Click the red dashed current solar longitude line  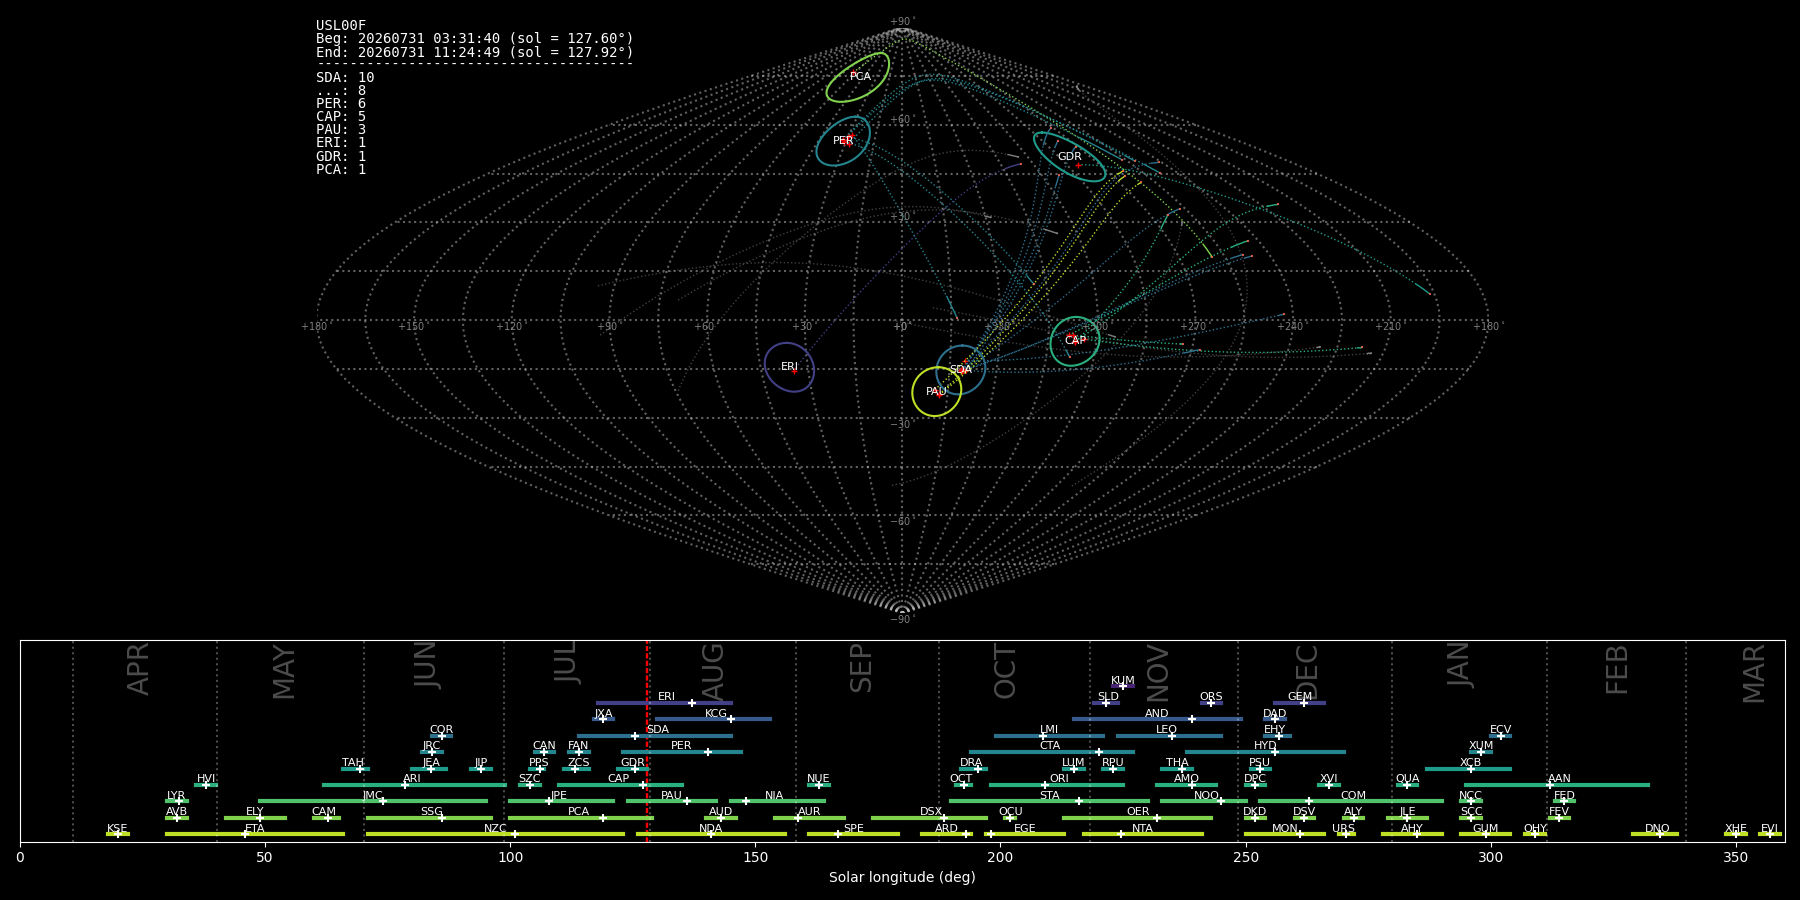(647, 740)
